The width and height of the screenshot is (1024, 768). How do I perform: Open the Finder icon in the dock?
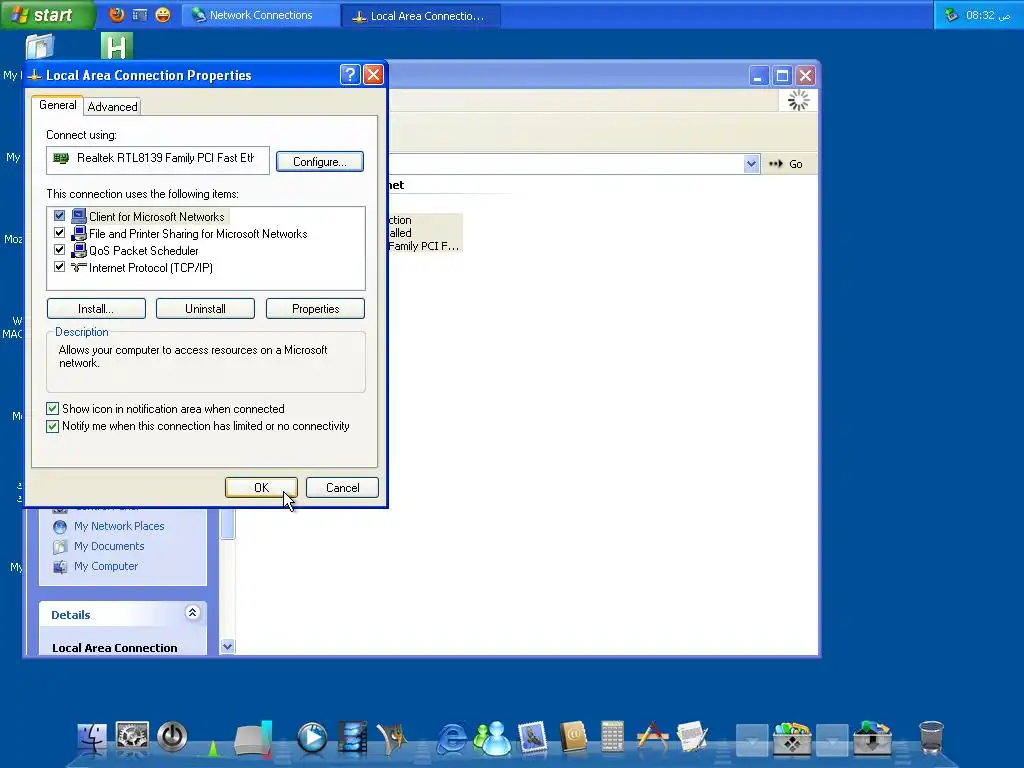click(91, 739)
